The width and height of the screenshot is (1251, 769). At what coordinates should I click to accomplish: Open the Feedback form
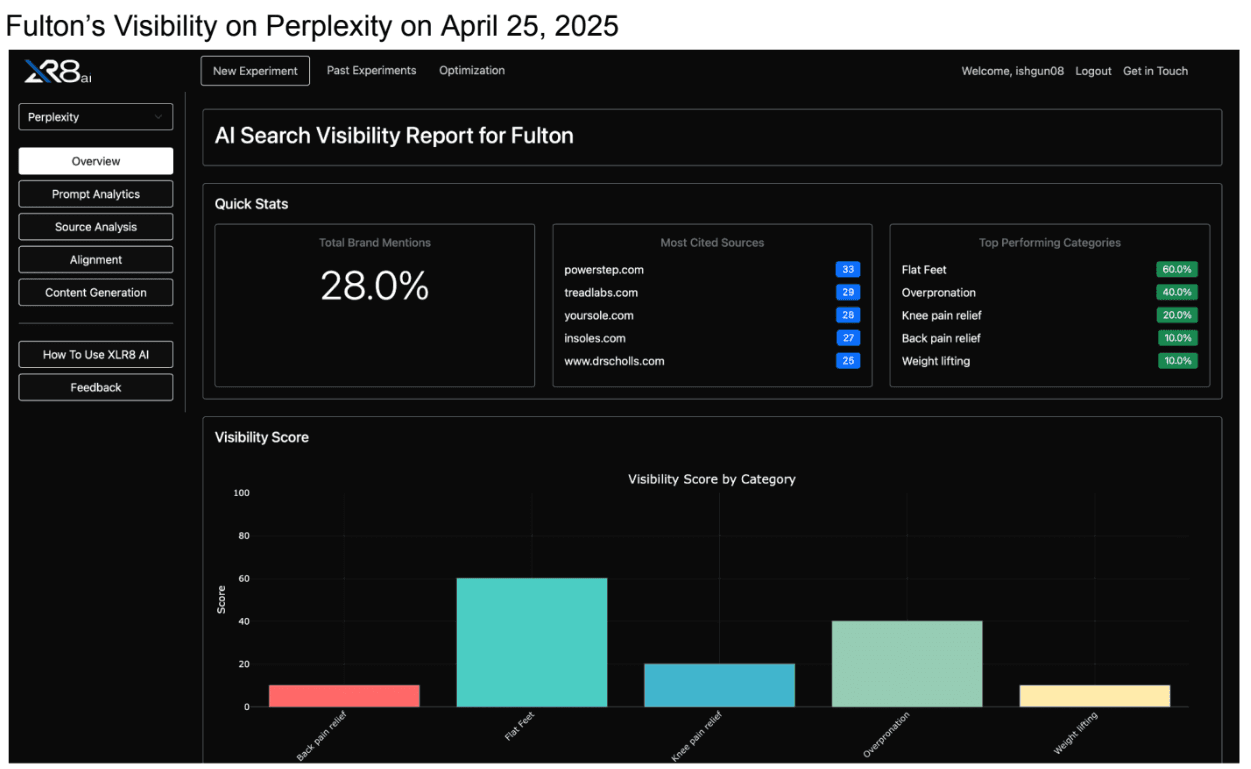(x=95, y=387)
